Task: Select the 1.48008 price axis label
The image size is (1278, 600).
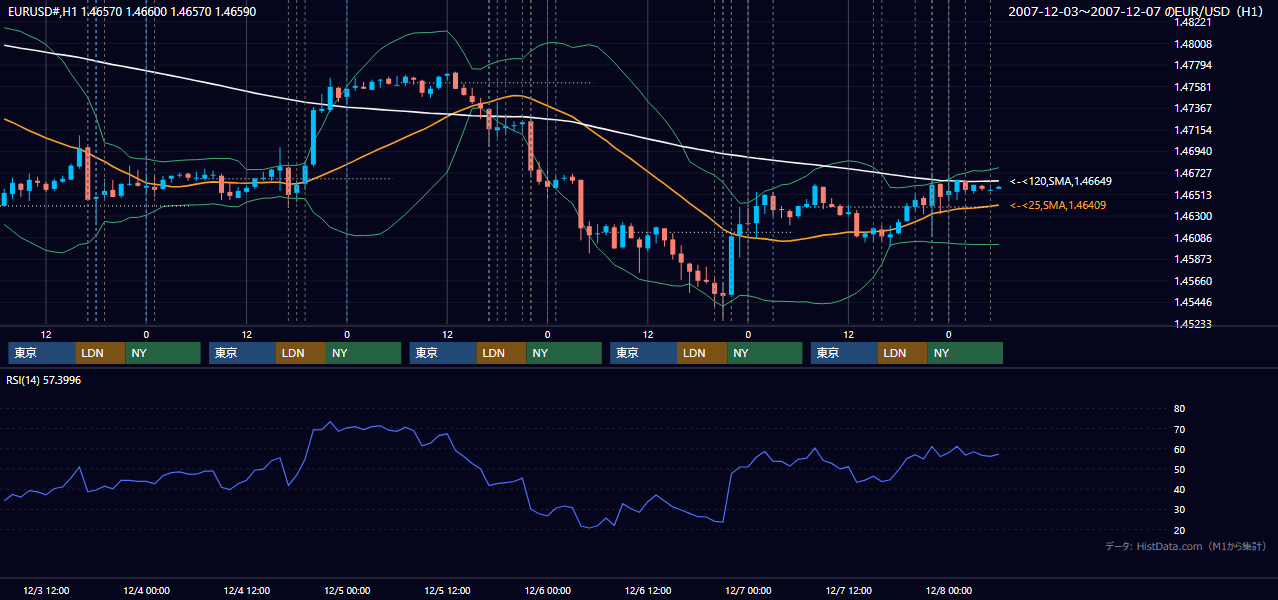Action: 1193,44
